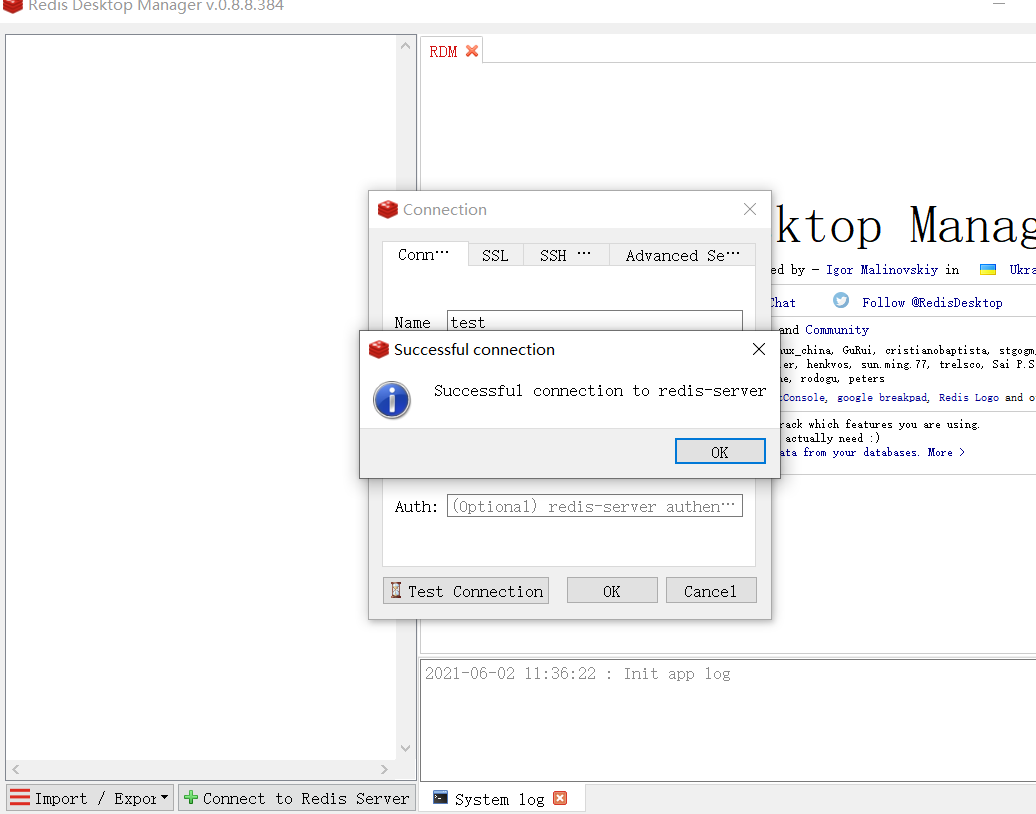Image resolution: width=1036 pixels, height=814 pixels.
Task: Open the Igor Malinovskiy link
Action: click(x=882, y=270)
